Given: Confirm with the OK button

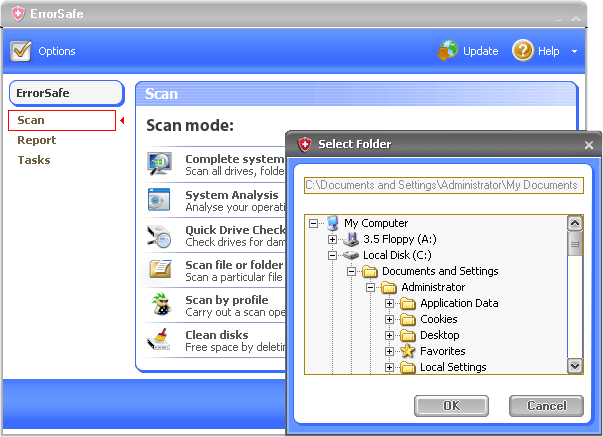Looking at the screenshot, I should point(451,406).
